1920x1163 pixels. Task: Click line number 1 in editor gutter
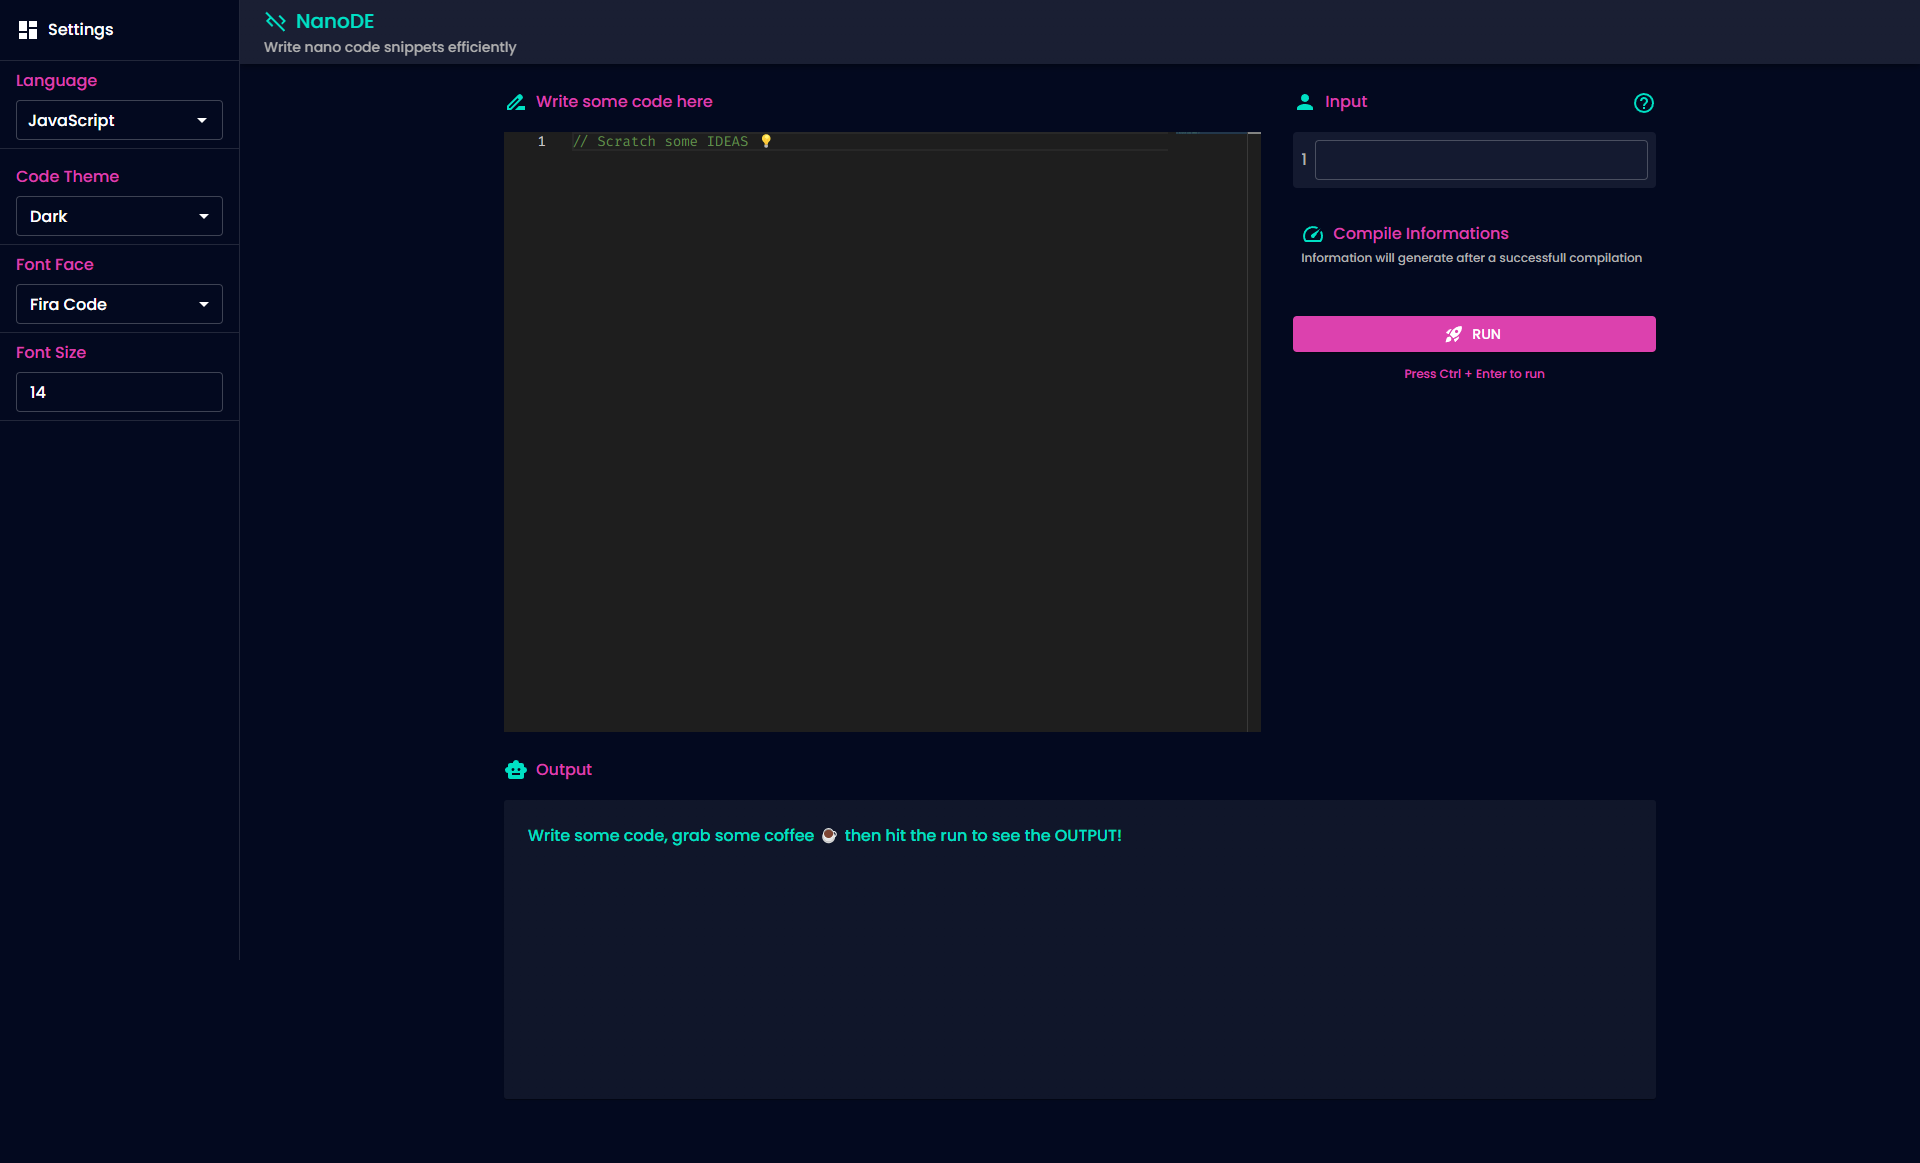(541, 142)
